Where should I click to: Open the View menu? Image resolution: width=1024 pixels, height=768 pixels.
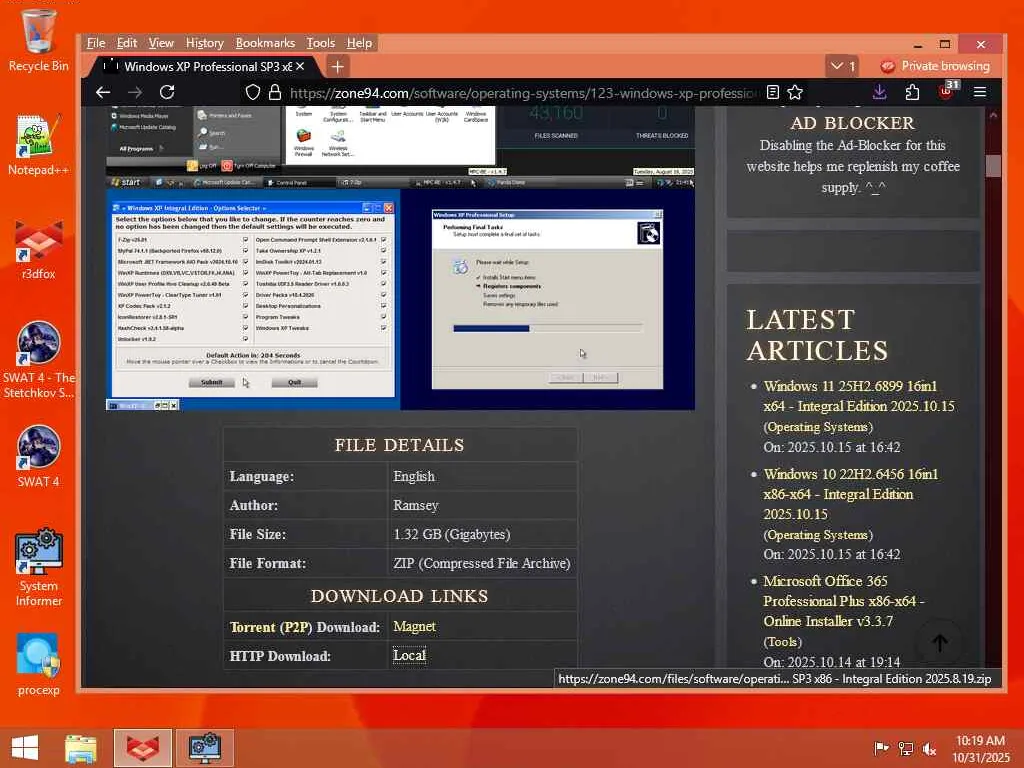[161, 43]
